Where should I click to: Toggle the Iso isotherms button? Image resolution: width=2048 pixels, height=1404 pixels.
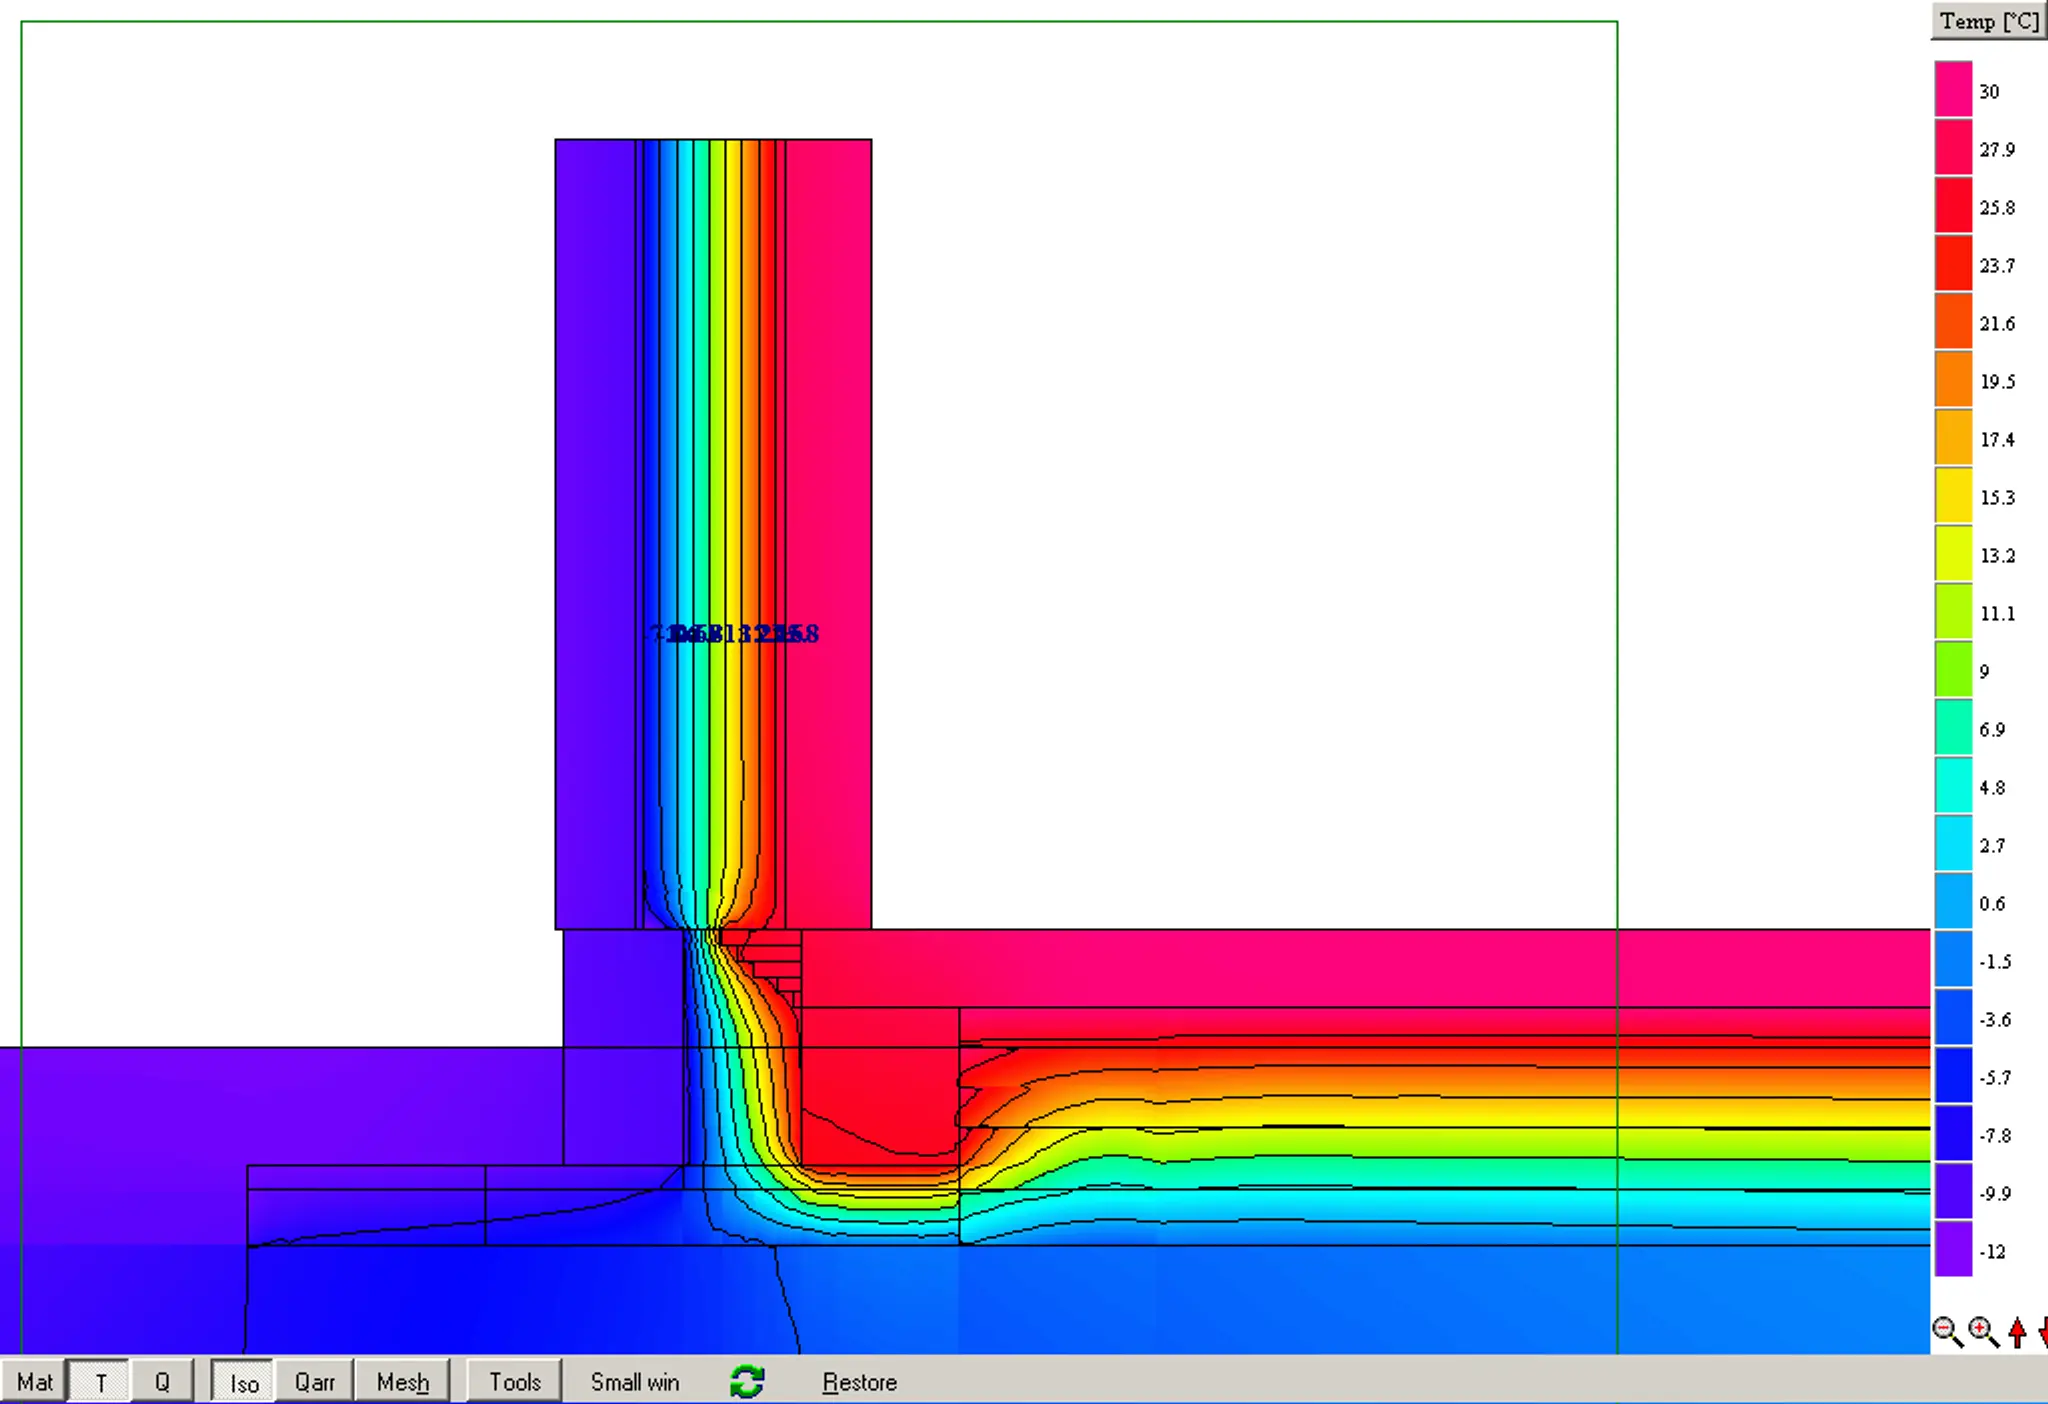click(243, 1382)
